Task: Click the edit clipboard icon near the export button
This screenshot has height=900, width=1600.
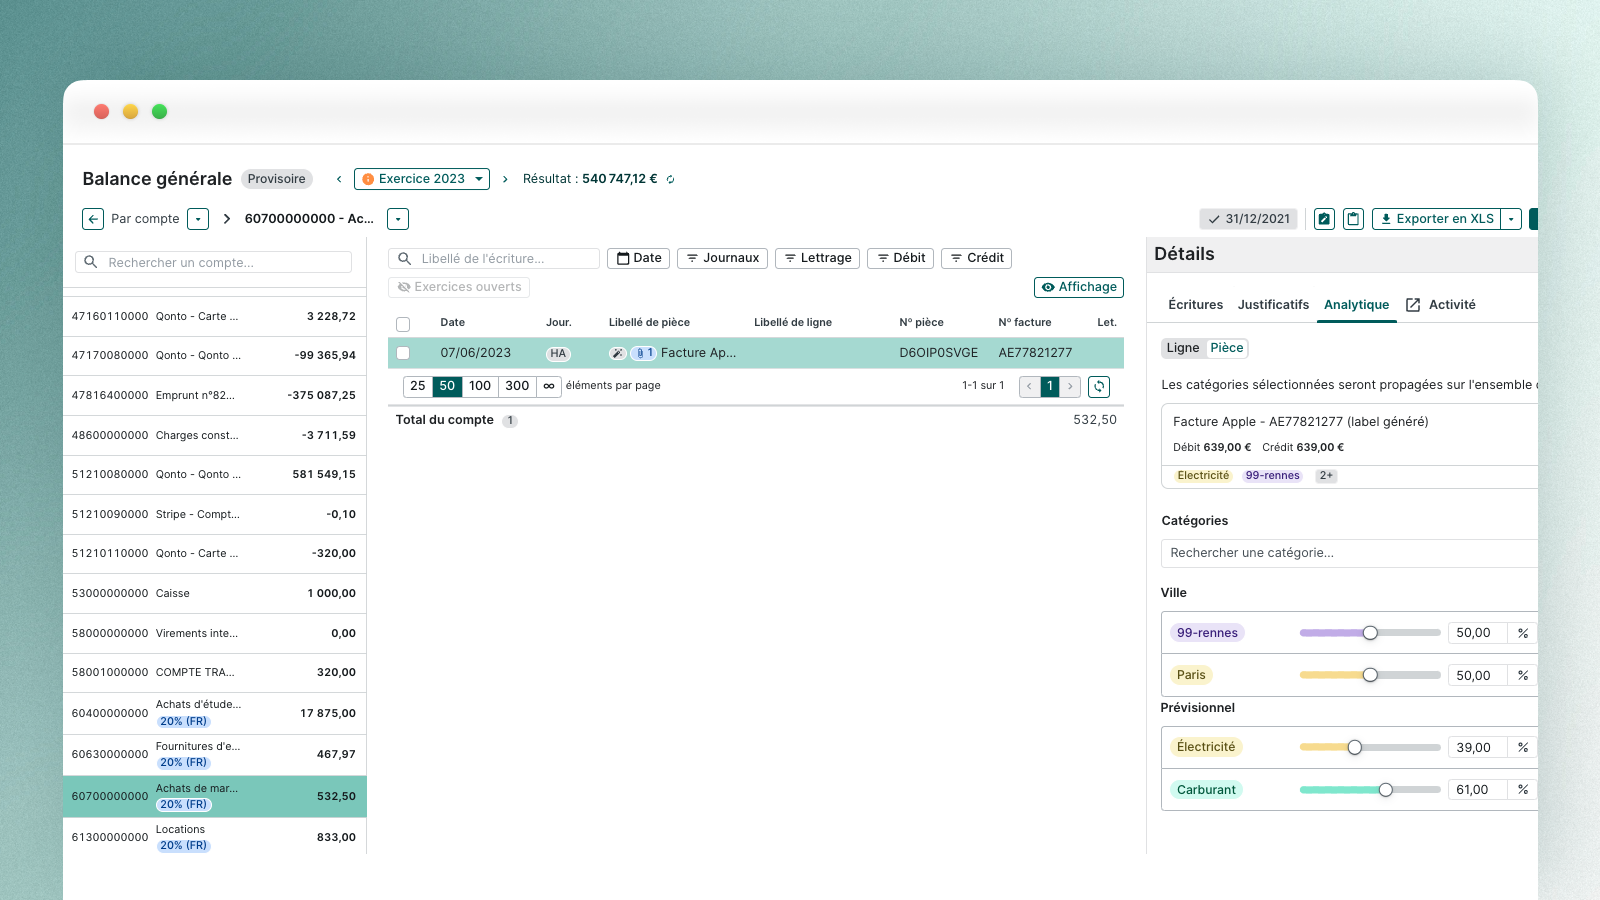Action: point(1324,219)
